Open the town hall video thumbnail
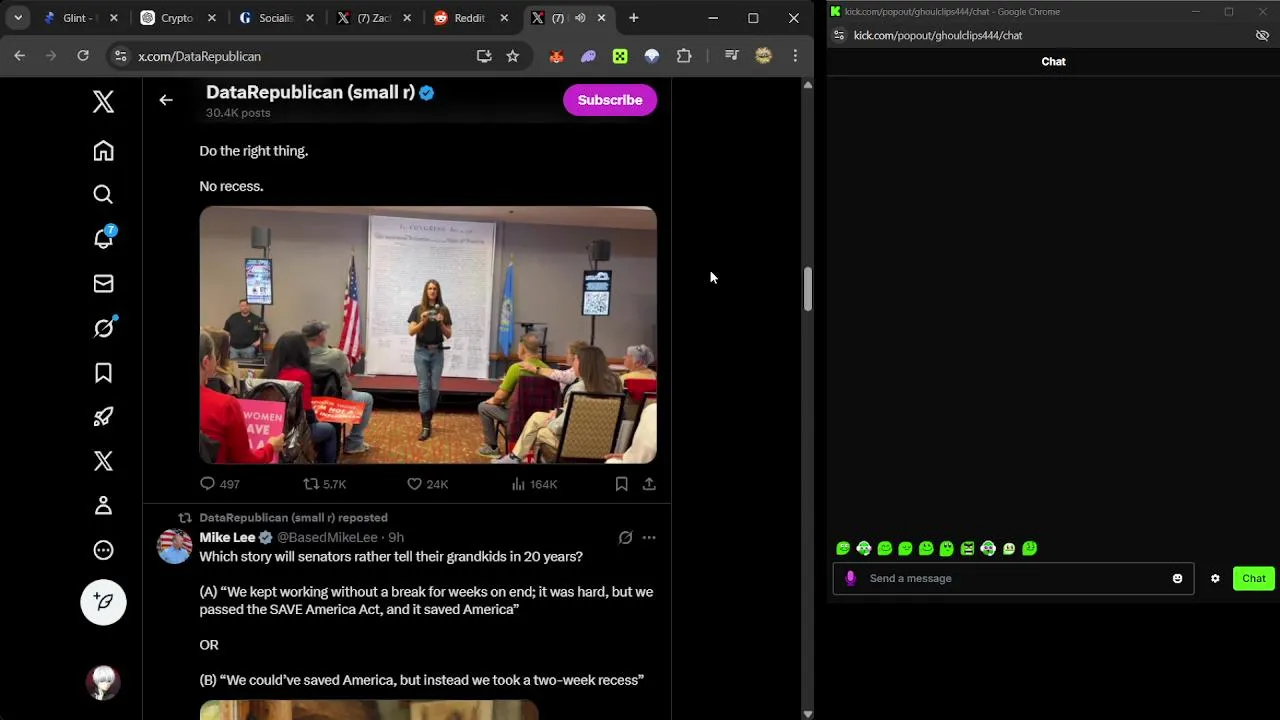1280x720 pixels. point(428,335)
